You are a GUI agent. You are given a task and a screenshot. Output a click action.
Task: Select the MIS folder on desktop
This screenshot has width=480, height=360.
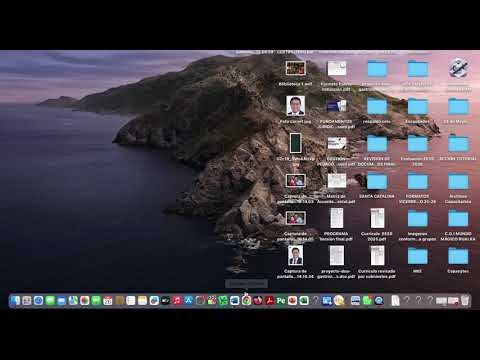click(418, 257)
